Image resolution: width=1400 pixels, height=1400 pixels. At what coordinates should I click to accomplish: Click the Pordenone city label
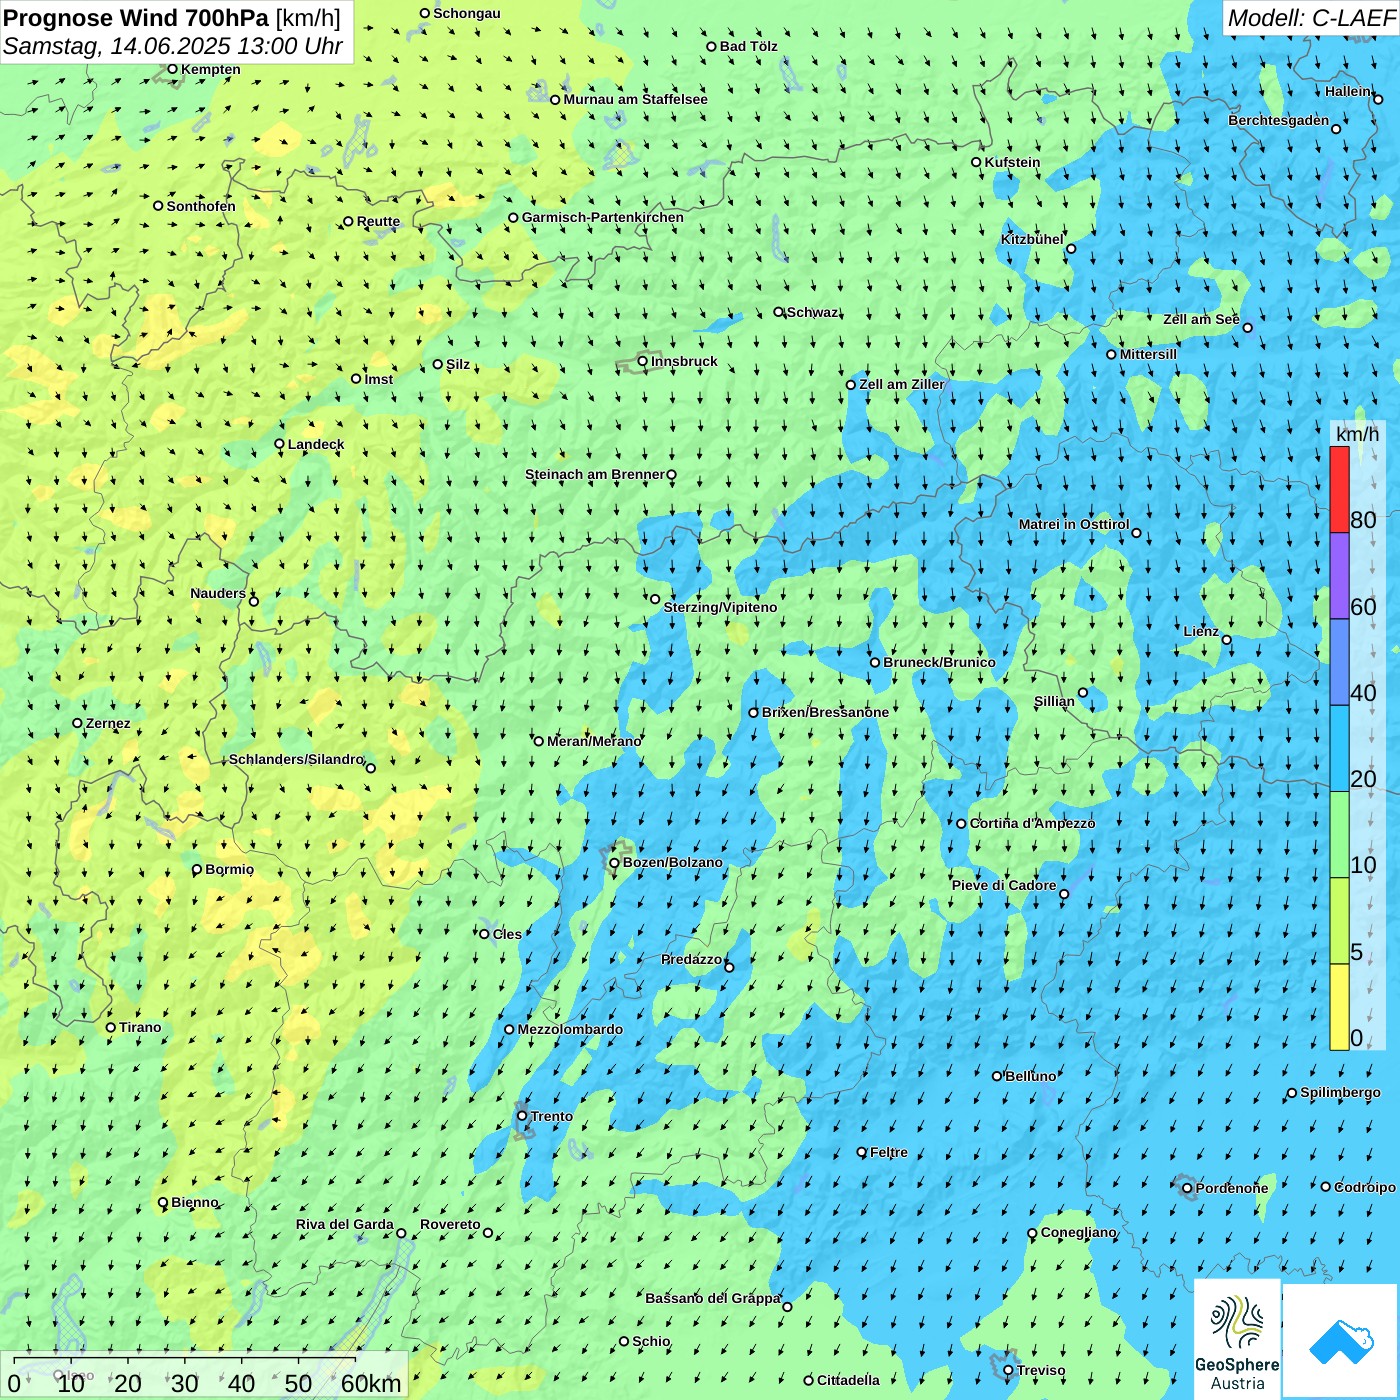(1232, 1188)
